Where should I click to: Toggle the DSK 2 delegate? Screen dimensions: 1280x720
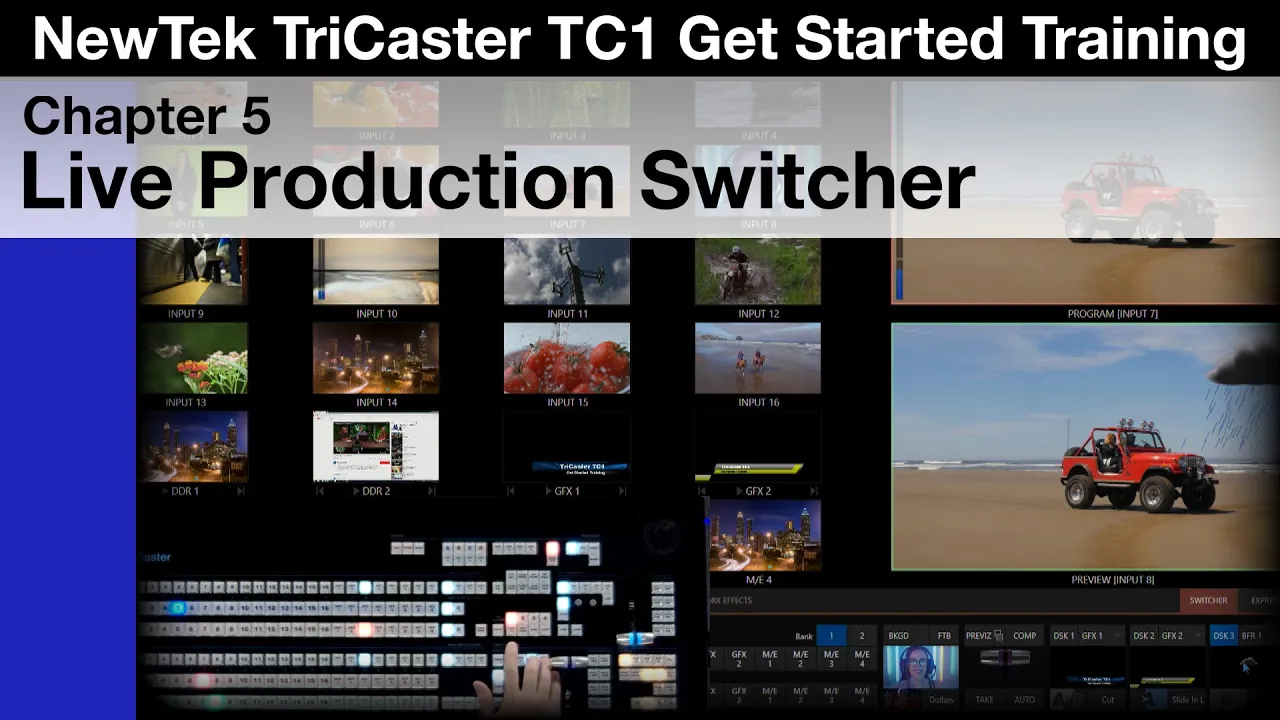(x=1144, y=636)
